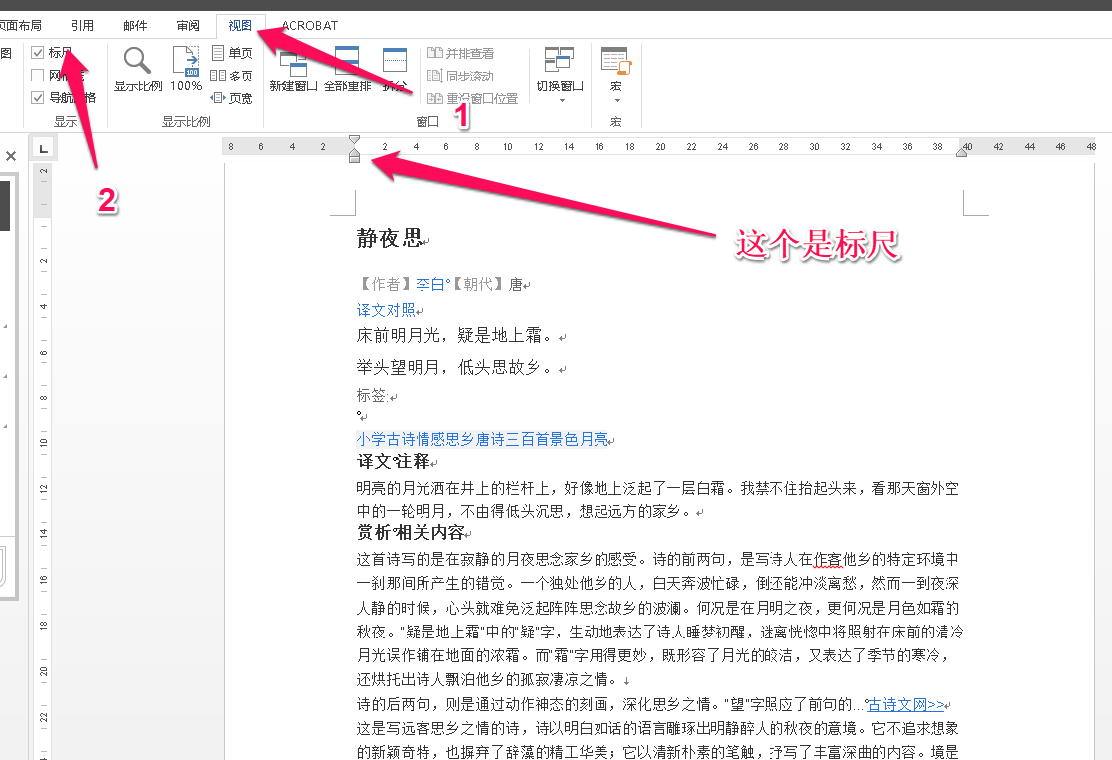The width and height of the screenshot is (1112, 760).
Task: Open the 审阅 review tab
Action: (x=188, y=26)
